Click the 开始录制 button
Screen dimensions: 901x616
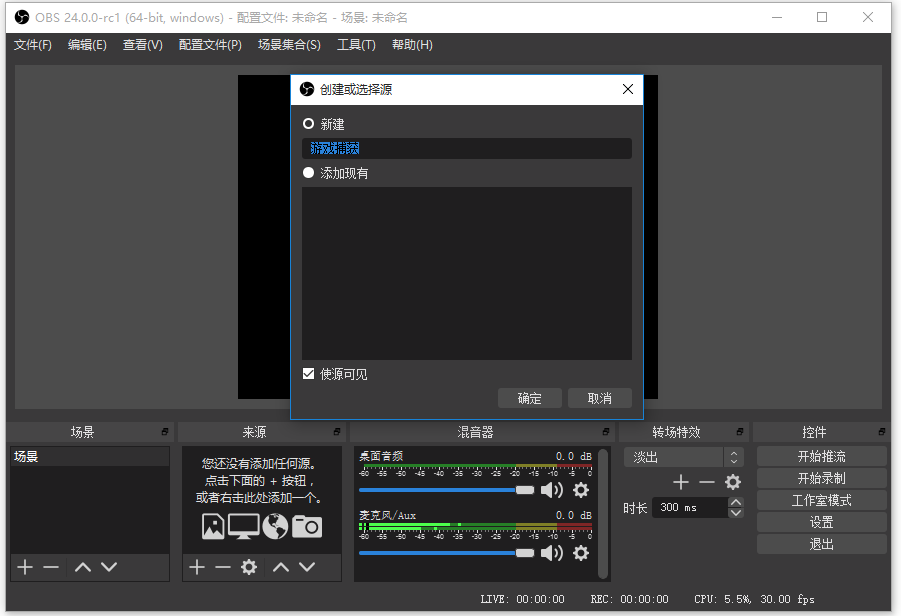pos(821,477)
